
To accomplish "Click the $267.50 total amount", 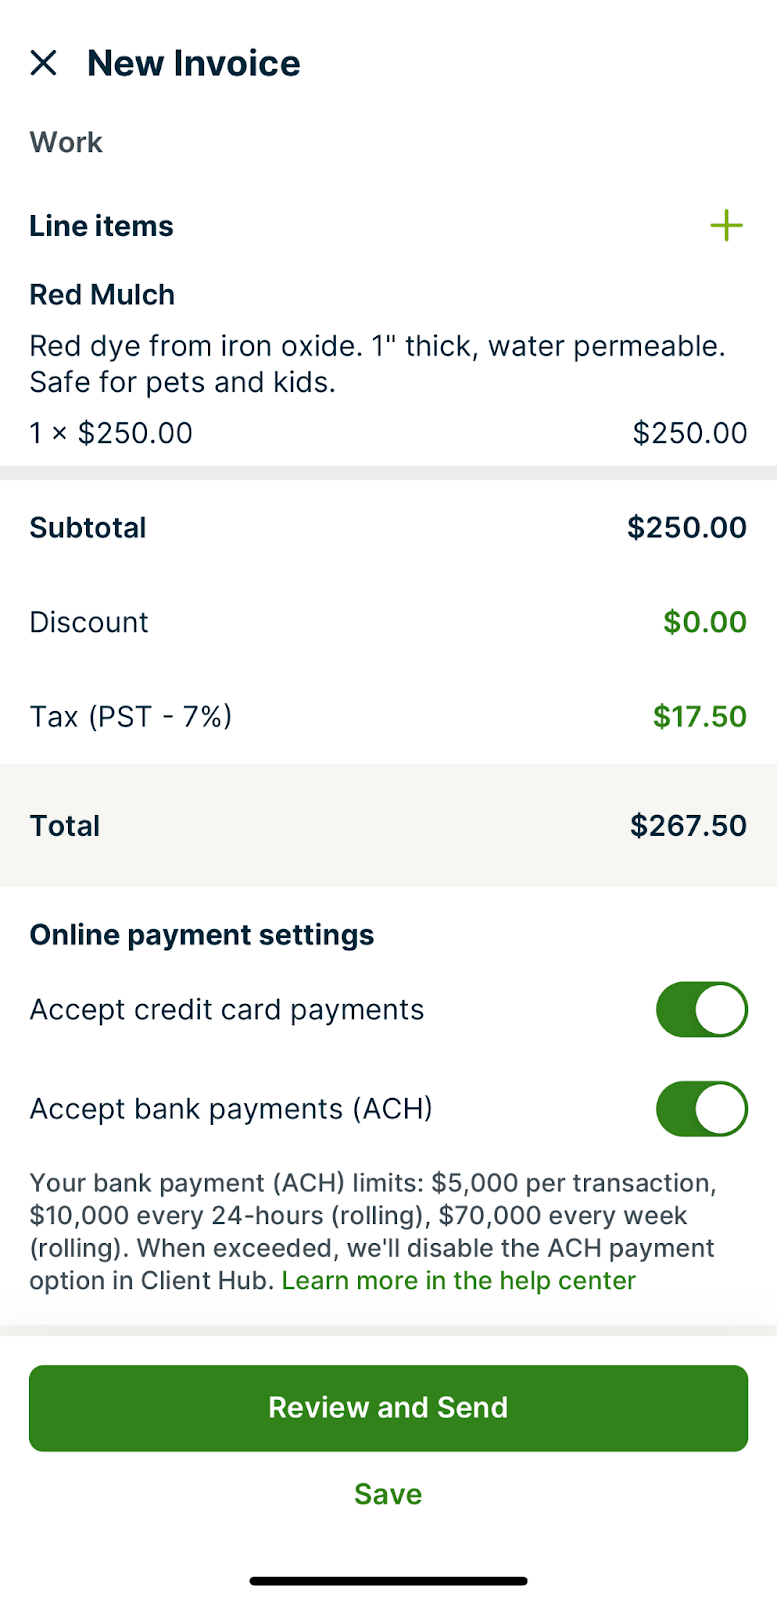I will (x=688, y=826).
